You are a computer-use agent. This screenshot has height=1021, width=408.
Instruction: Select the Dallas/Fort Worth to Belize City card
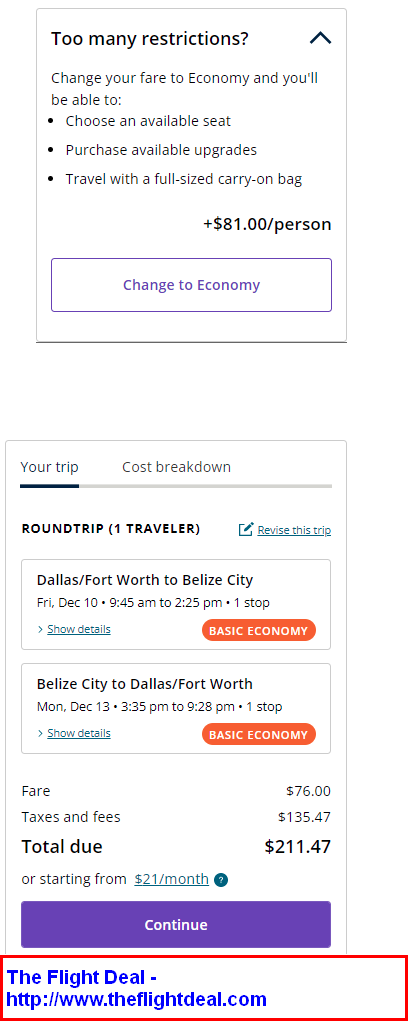(x=176, y=604)
